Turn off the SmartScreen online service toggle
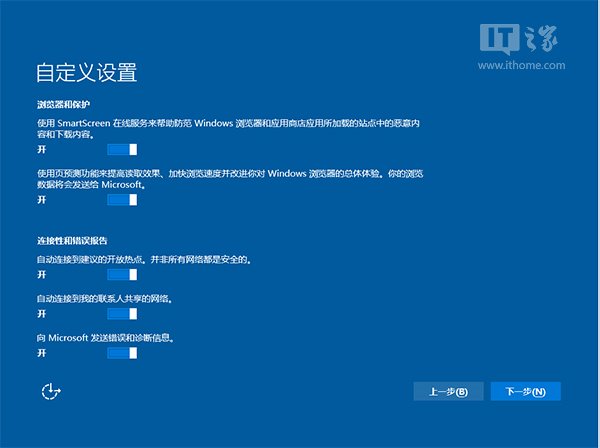The height and width of the screenshot is (448, 600). click(120, 148)
